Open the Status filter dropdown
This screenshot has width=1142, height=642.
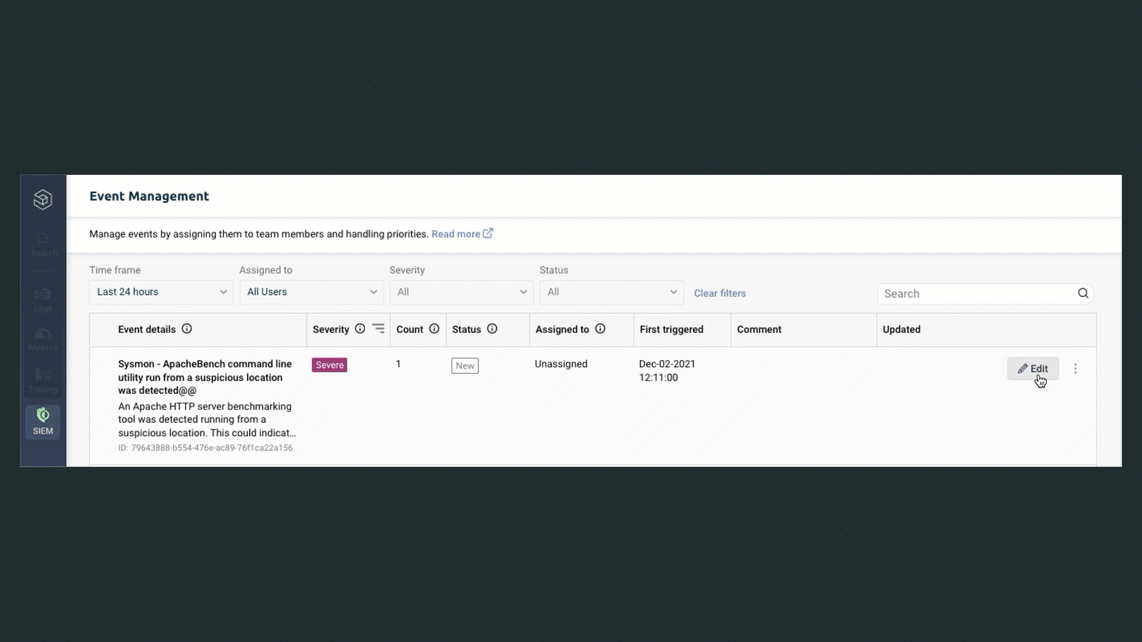coord(611,292)
